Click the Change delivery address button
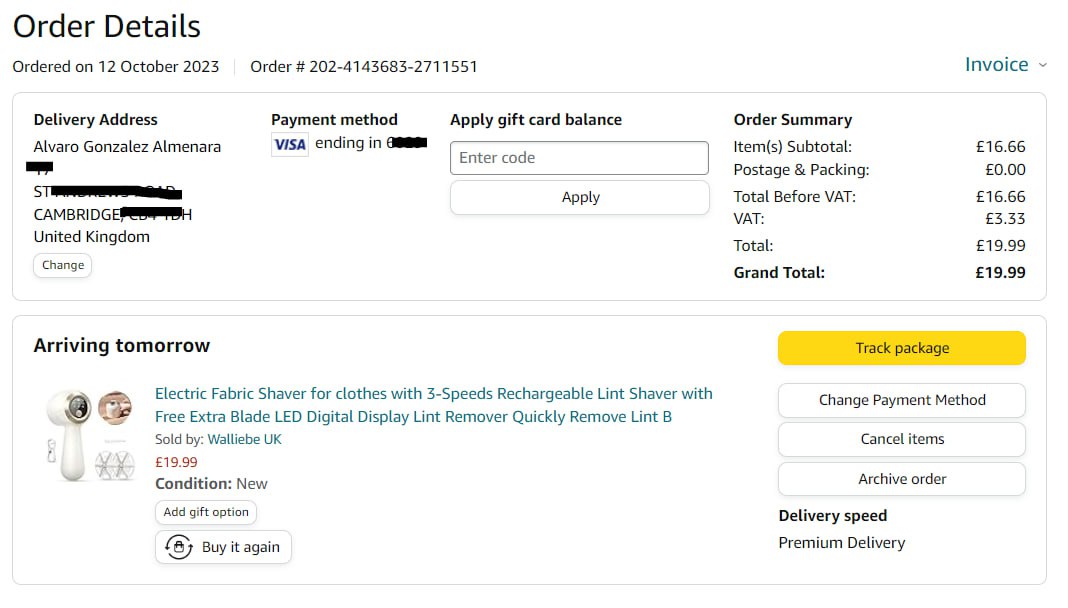 click(63, 265)
